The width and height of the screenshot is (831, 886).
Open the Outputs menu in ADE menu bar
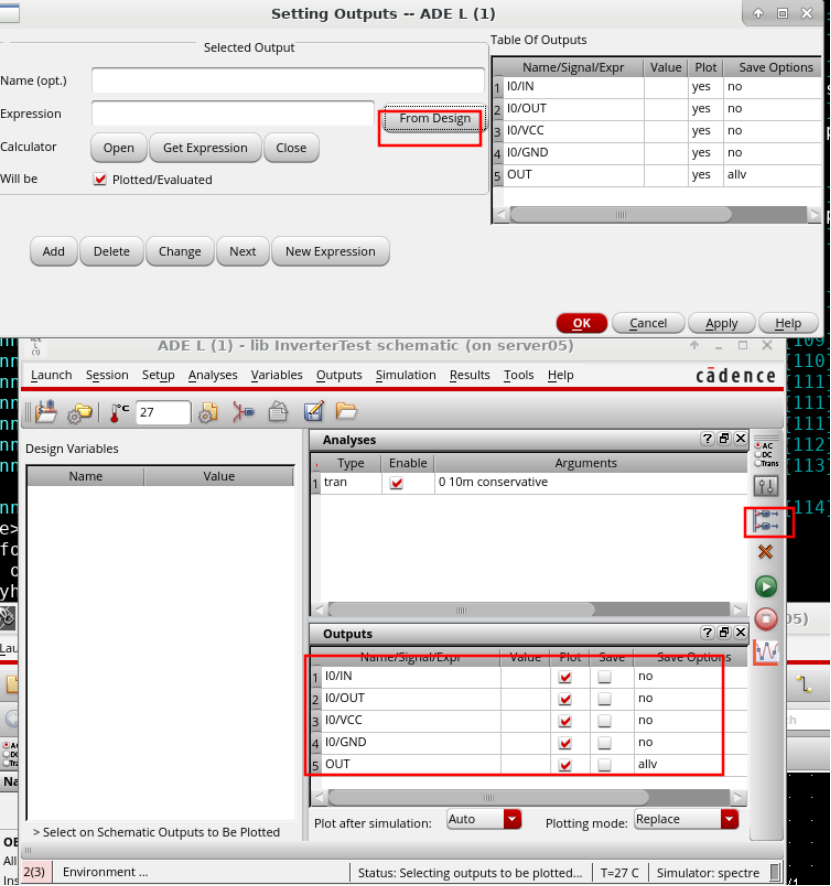338,375
